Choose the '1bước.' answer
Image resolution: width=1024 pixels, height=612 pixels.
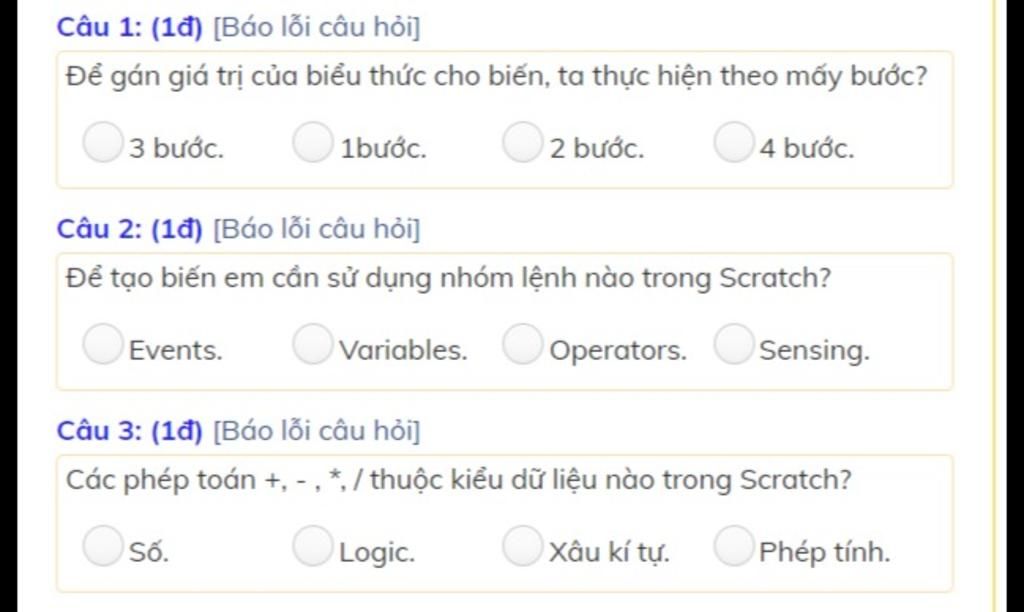[313, 142]
